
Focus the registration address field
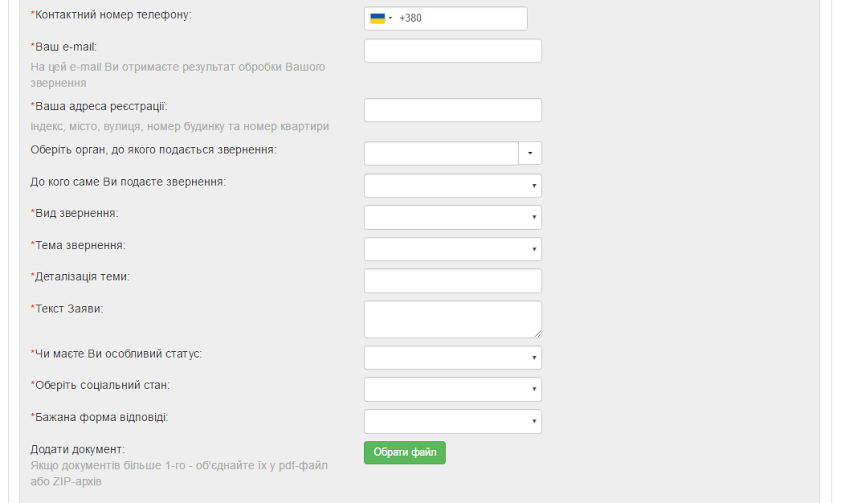[x=452, y=110]
